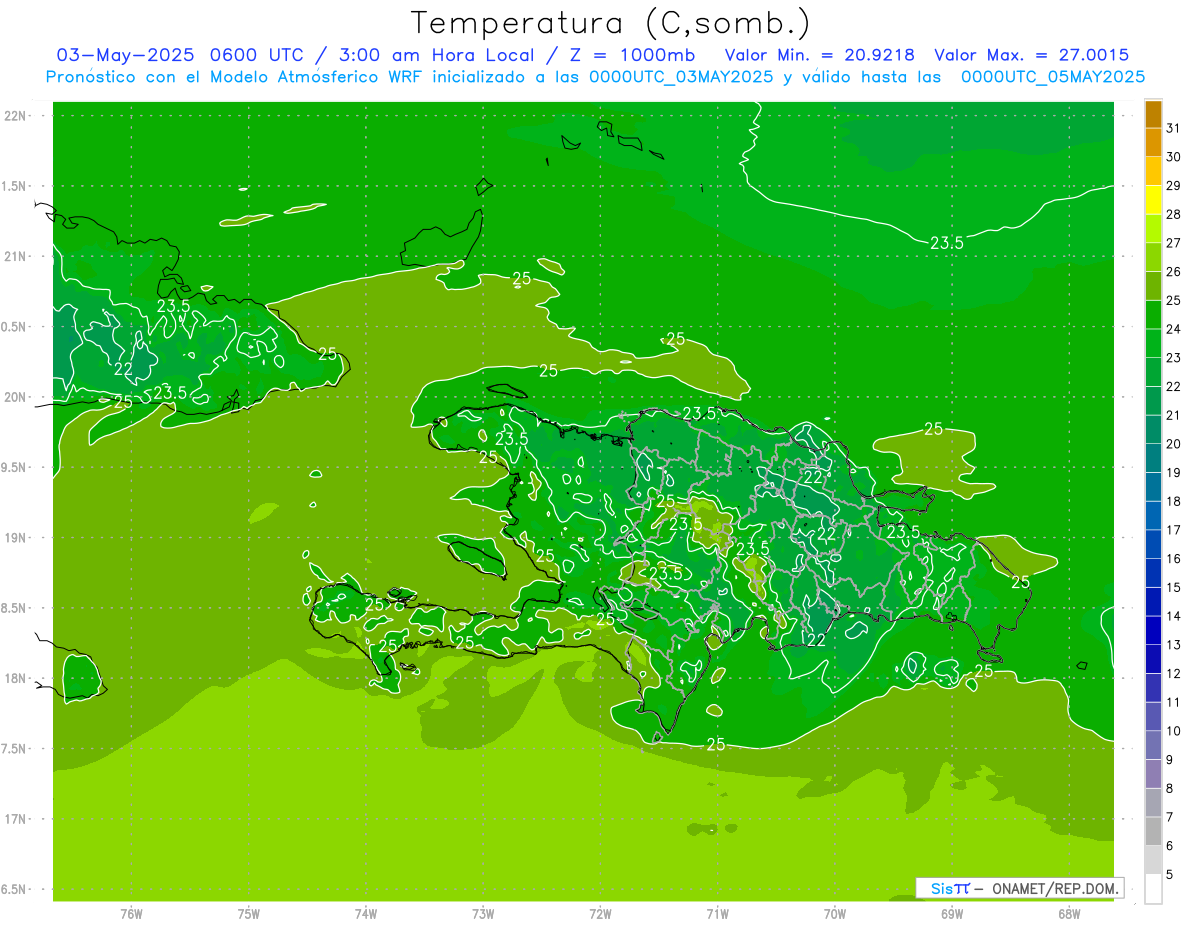The image size is (1200, 927).
Task: Click the '0600 UTC' time text
Action: point(254,55)
